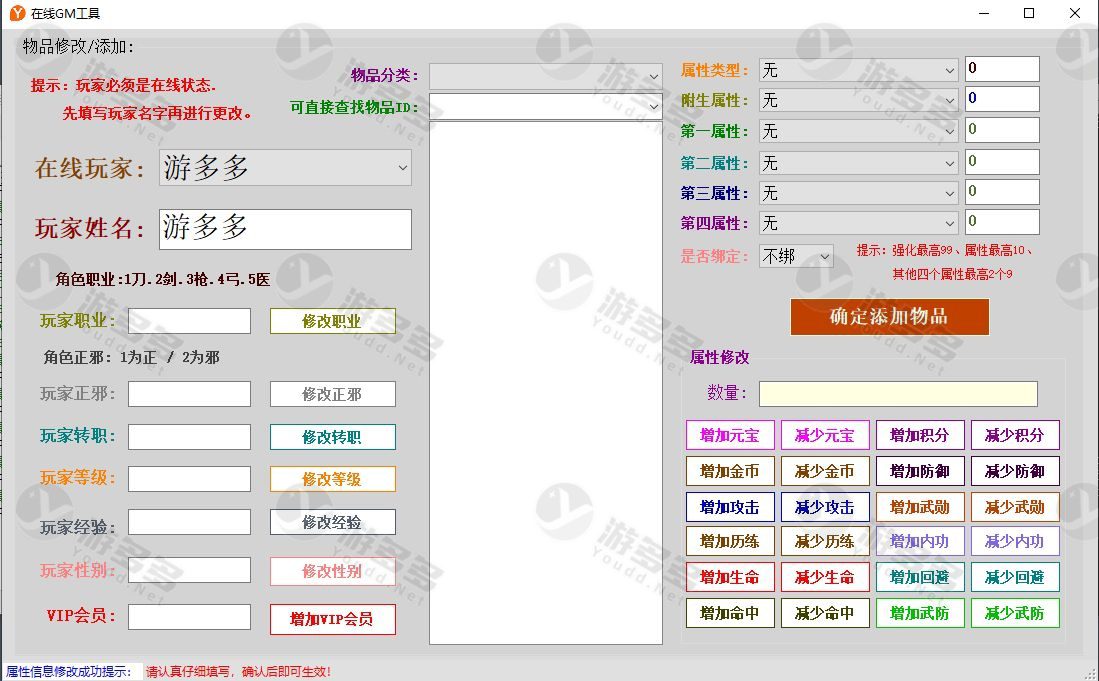The image size is (1099, 681).
Task: Expand the 是否绑定 binding dropdown
Action: point(796,257)
